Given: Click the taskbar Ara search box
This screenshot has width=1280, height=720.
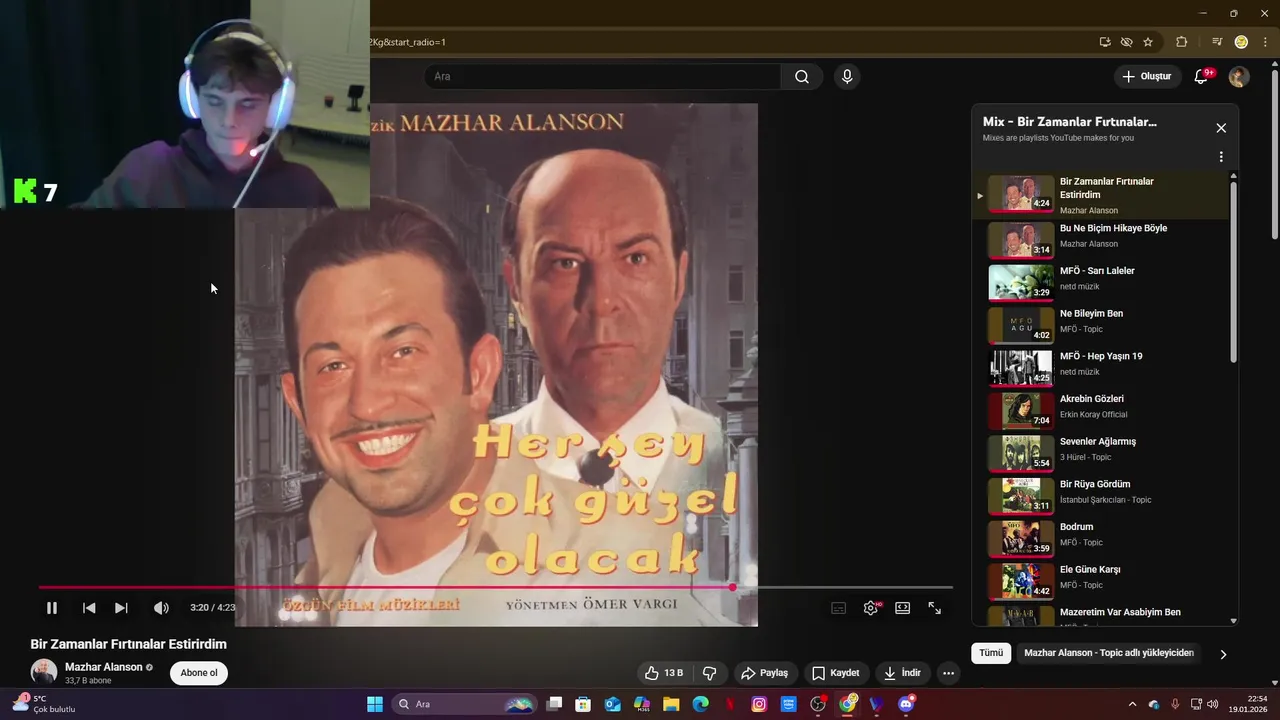Looking at the screenshot, I should point(465,704).
